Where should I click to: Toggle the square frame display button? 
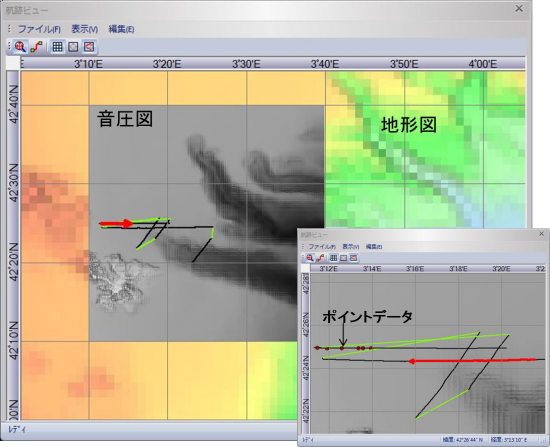click(73, 47)
